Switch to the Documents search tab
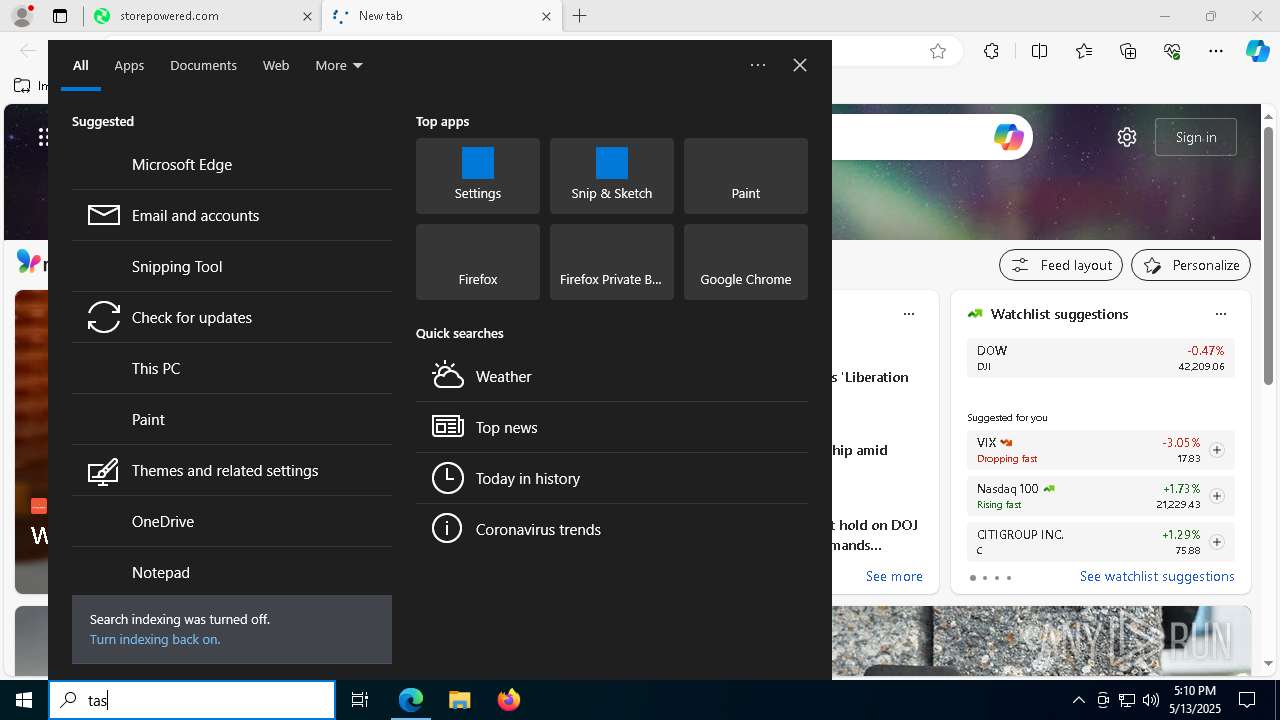The width and height of the screenshot is (1280, 720). pyautogui.click(x=203, y=65)
